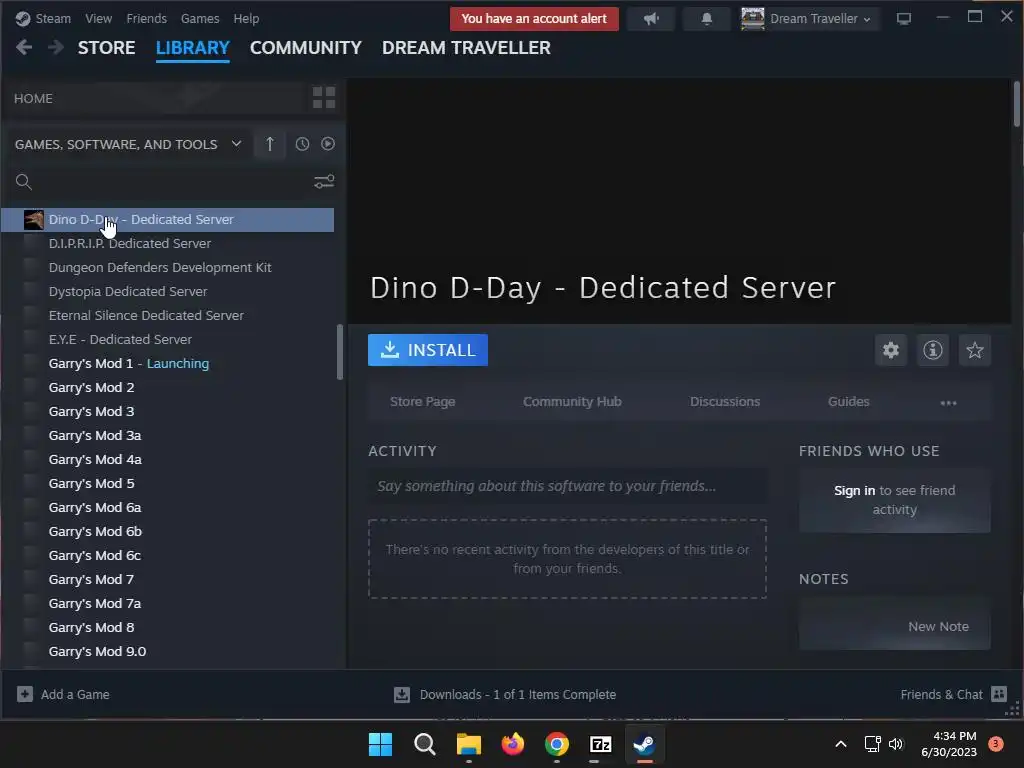Open File Explorer from taskbar
The height and width of the screenshot is (768, 1024).
[x=468, y=744]
